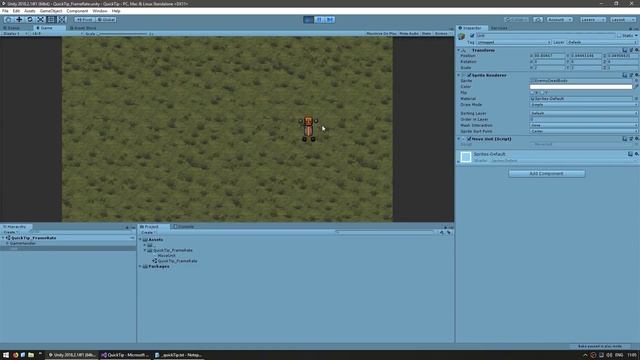640x360 pixels.
Task: Click the Step frame button
Action: (330, 20)
